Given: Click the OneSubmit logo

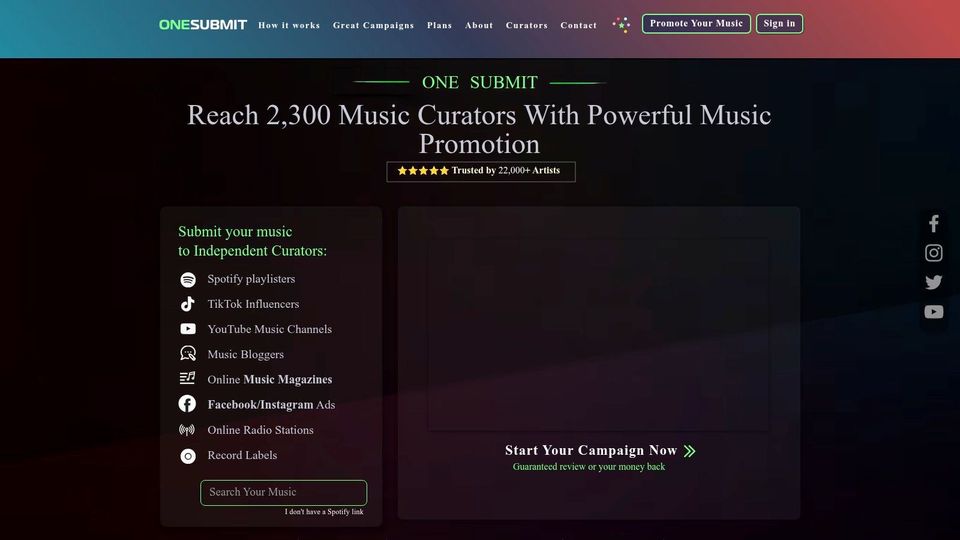Looking at the screenshot, I should (x=203, y=24).
